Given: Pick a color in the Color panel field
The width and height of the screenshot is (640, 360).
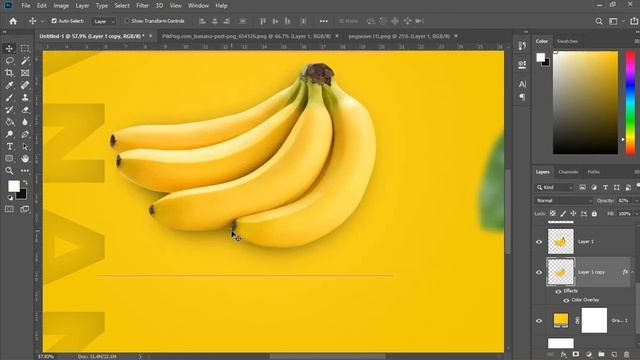Looking at the screenshot, I should [x=585, y=102].
